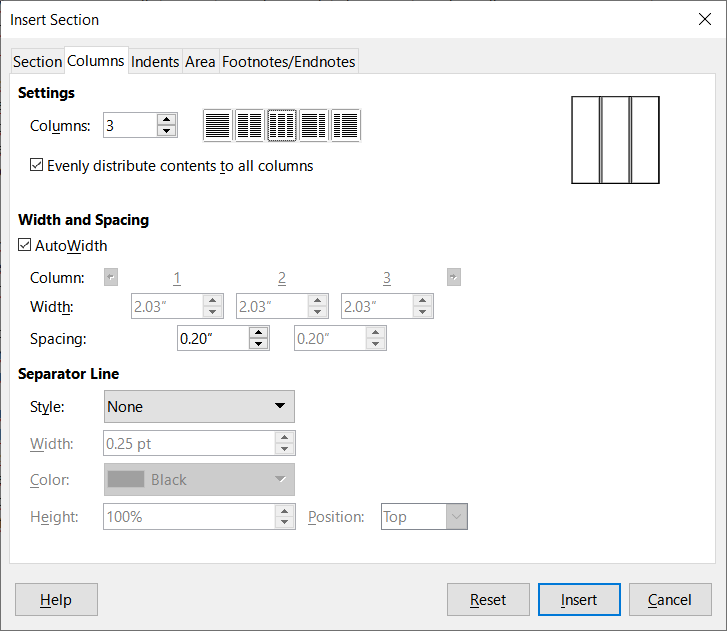727x631 pixels.
Task: Open the Footnotes/Endnotes tab
Action: (288, 61)
